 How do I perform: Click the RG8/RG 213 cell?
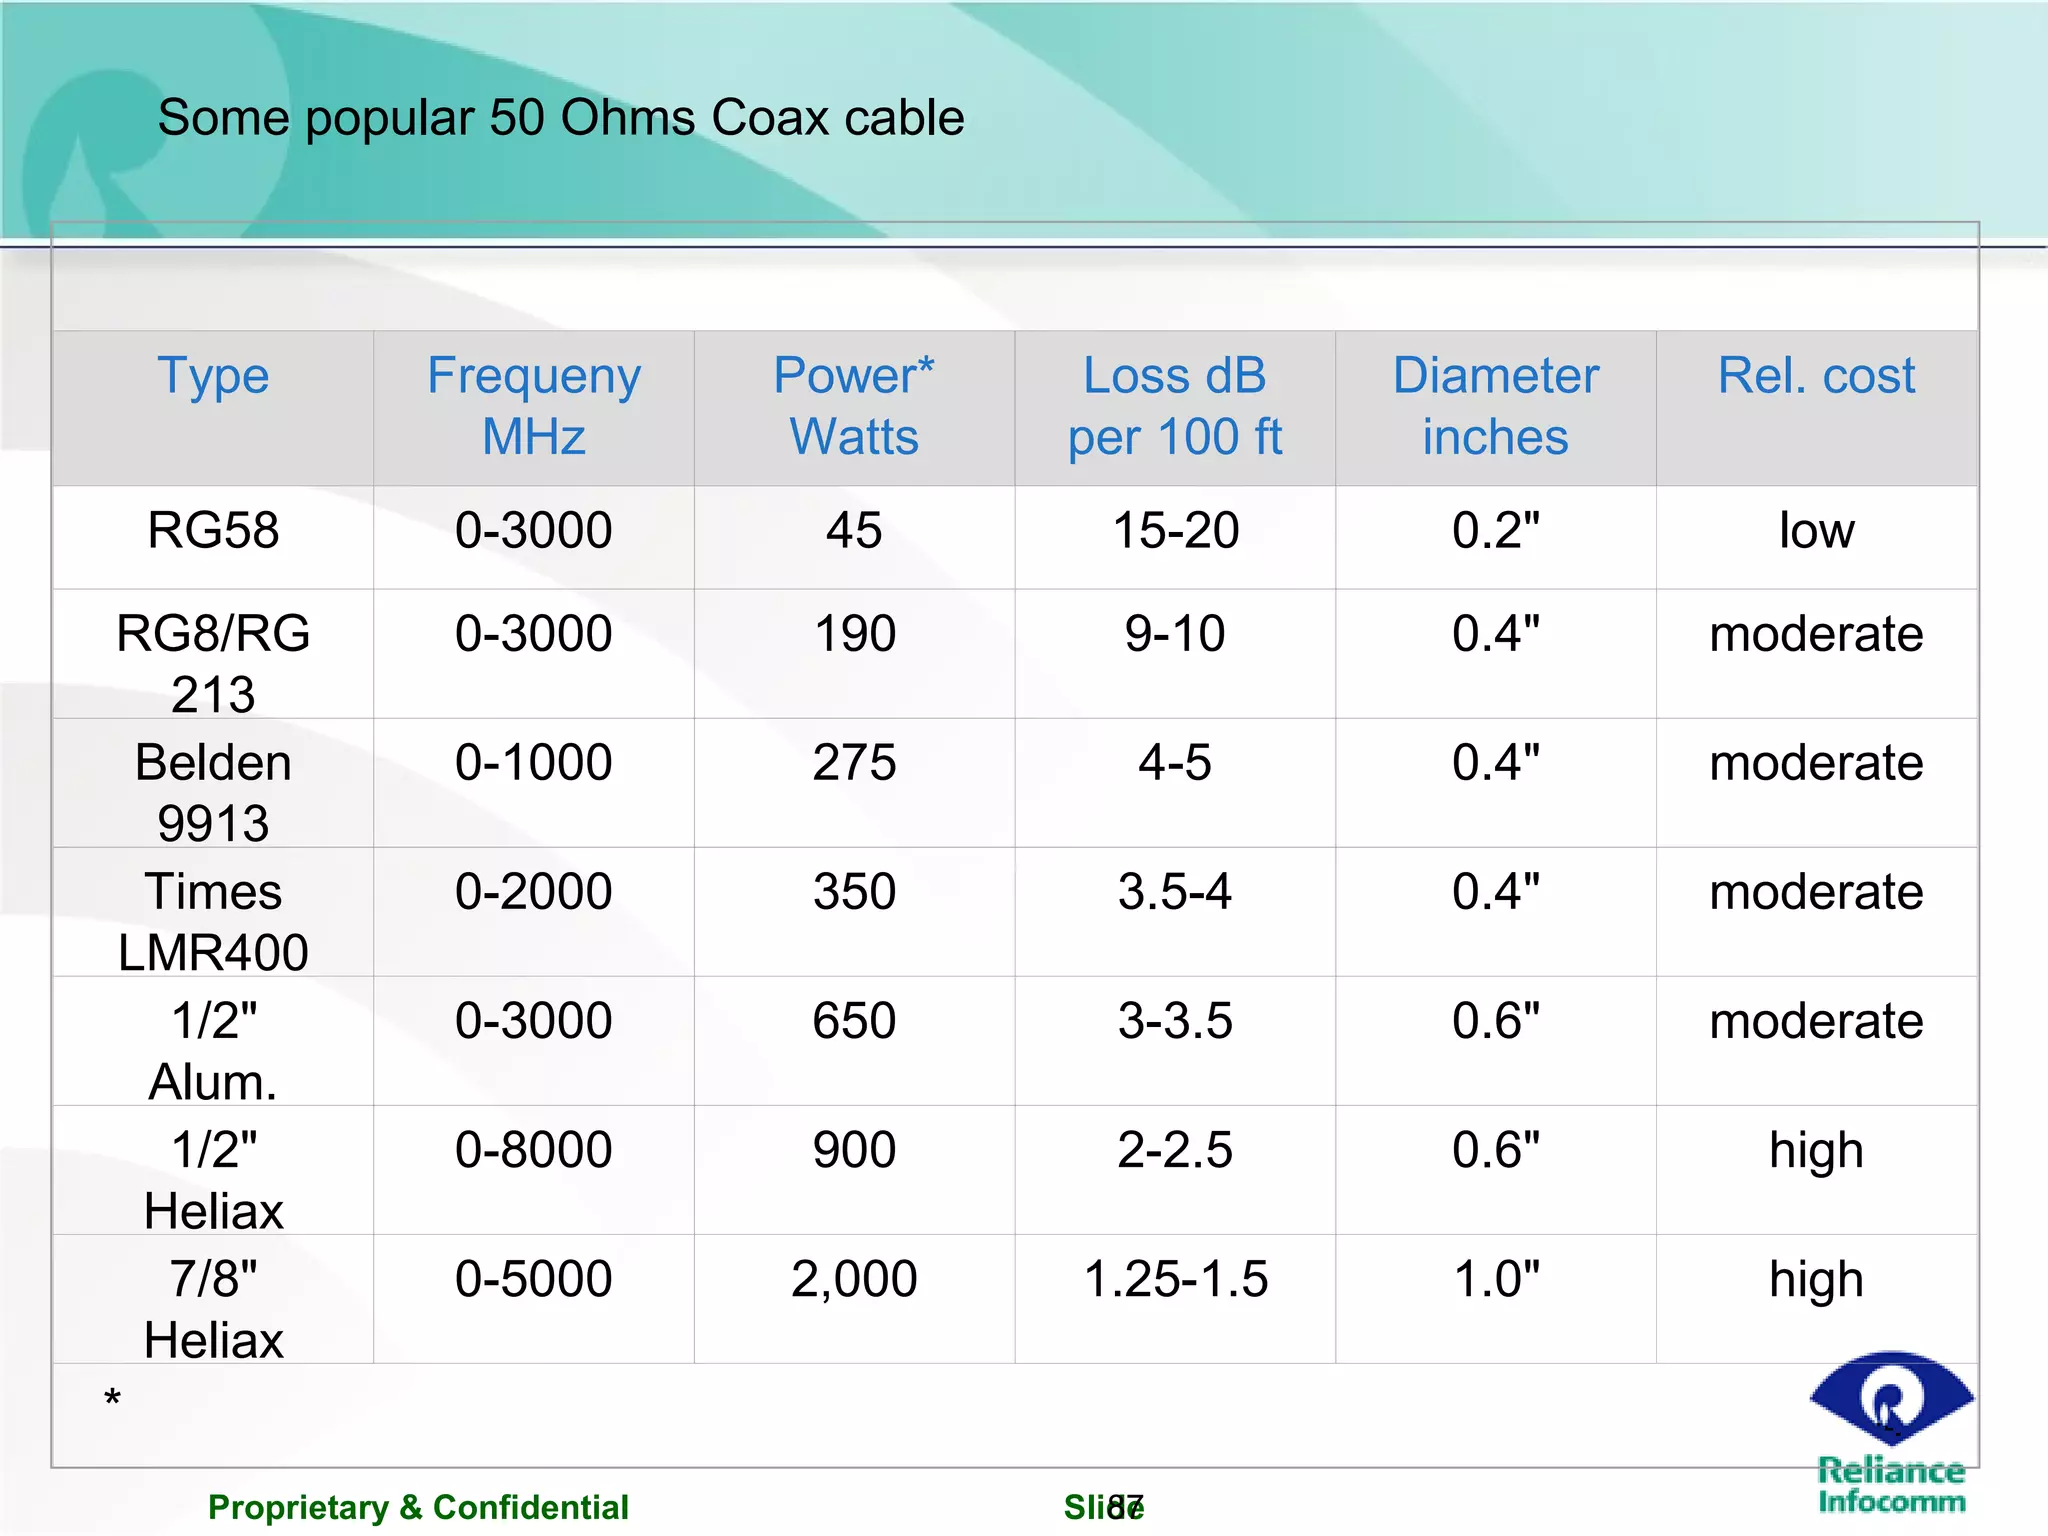(213, 662)
